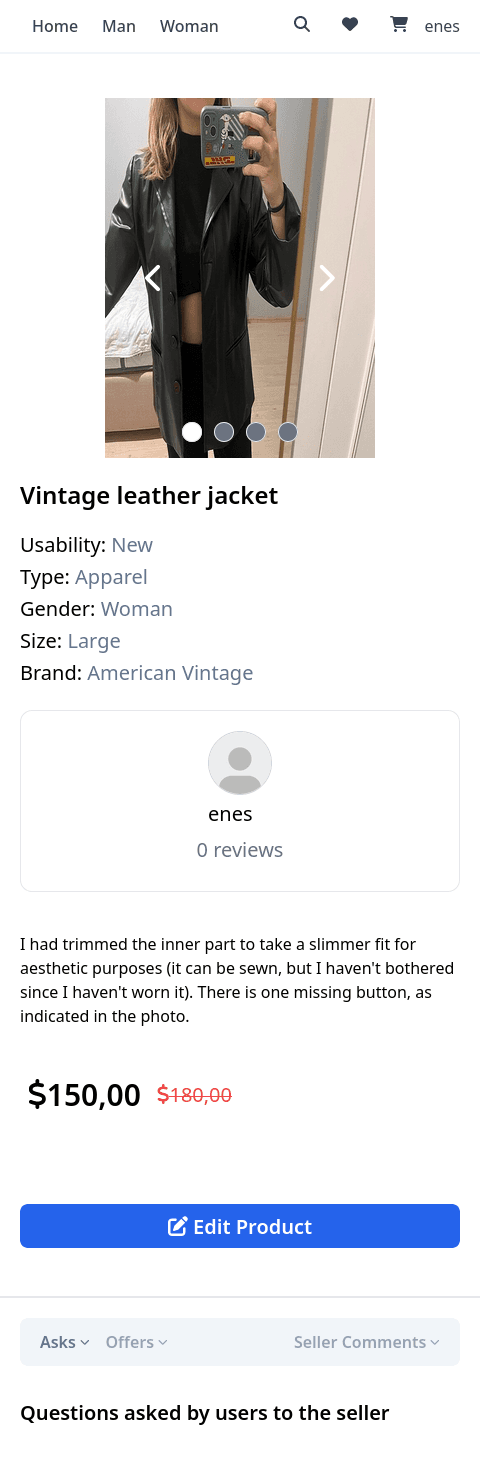Viewport: 480px width, 1478px height.
Task: Click the seller avatar icon
Action: [x=240, y=764]
